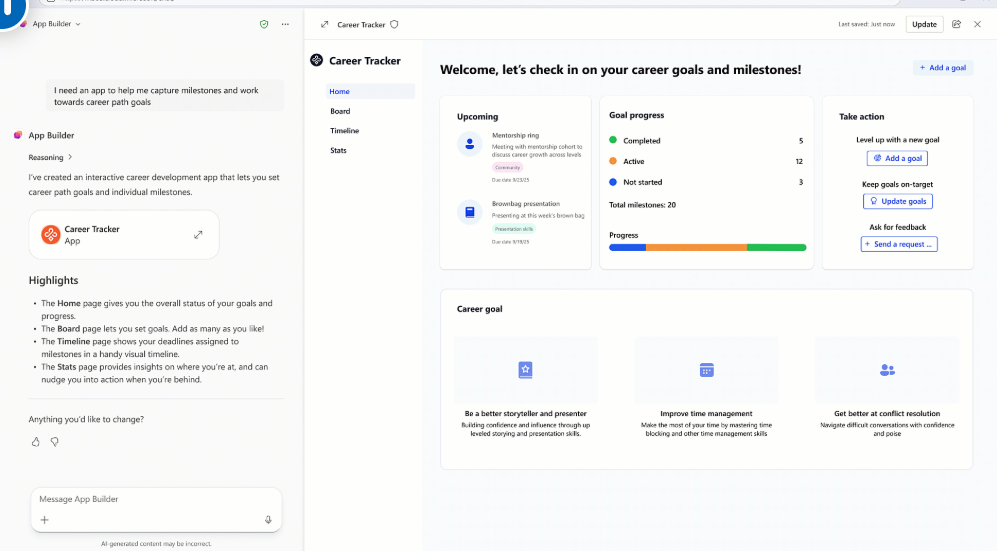
Task: Click the storyteller and presenter goal icon
Action: 525,370
